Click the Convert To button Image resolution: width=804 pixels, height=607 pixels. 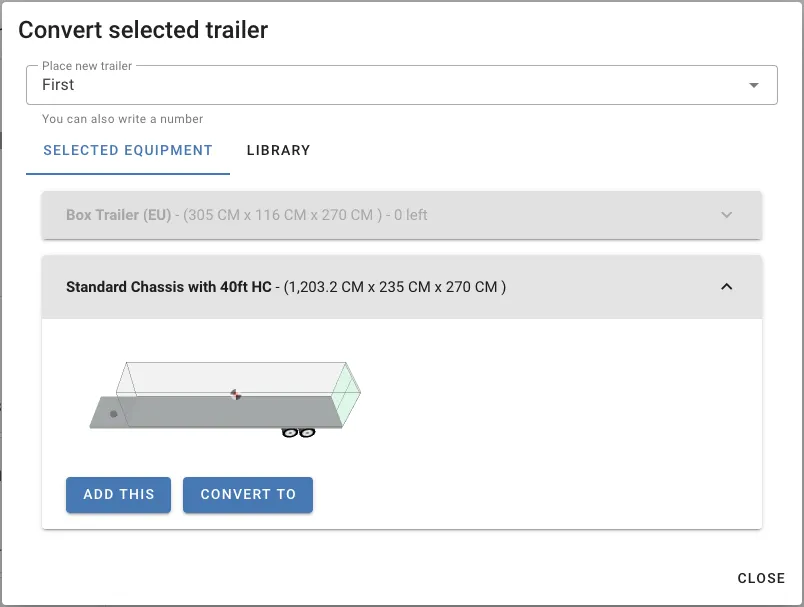(248, 495)
